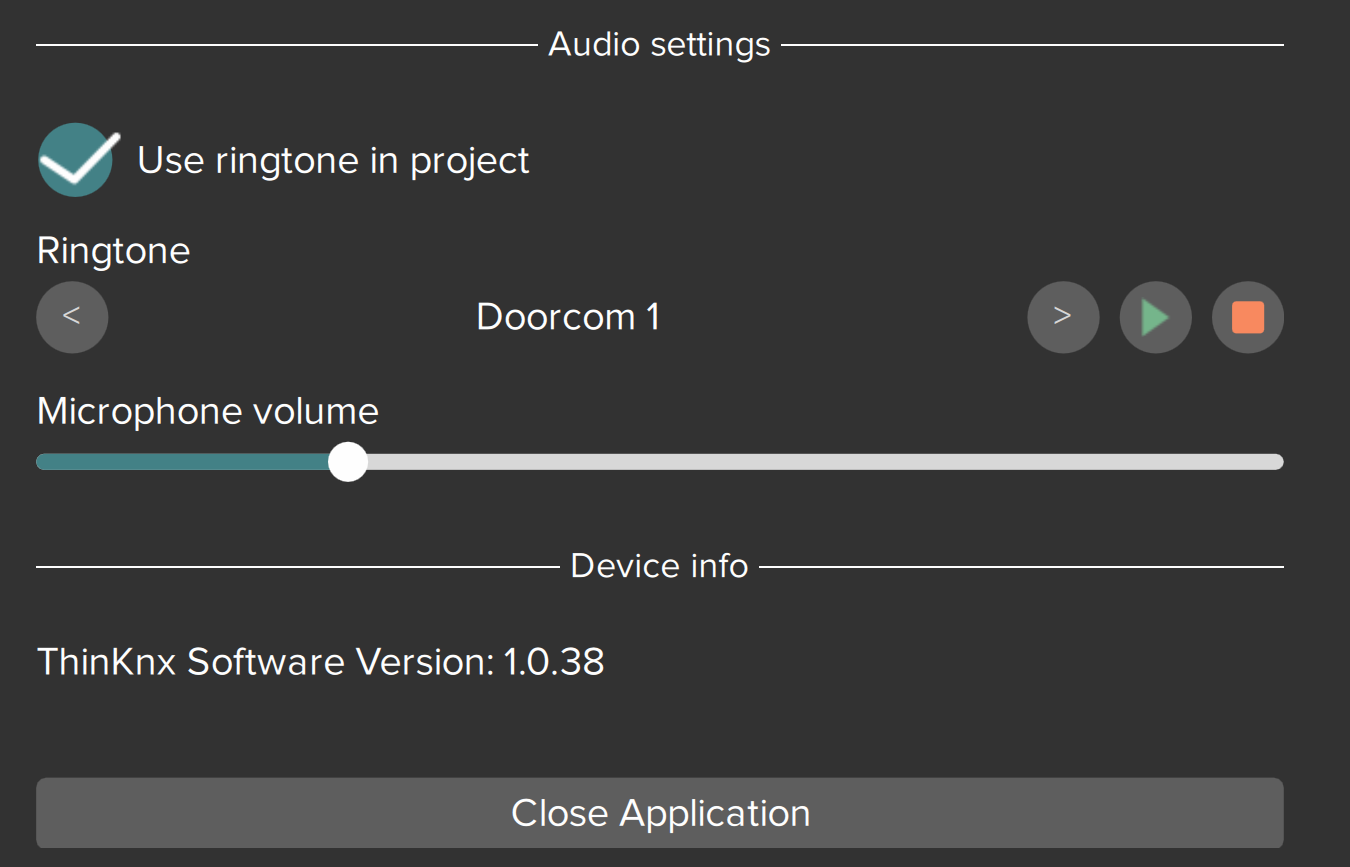1350x867 pixels.
Task: Set microphone volume to maximum at the track's end
Action: (1278, 462)
